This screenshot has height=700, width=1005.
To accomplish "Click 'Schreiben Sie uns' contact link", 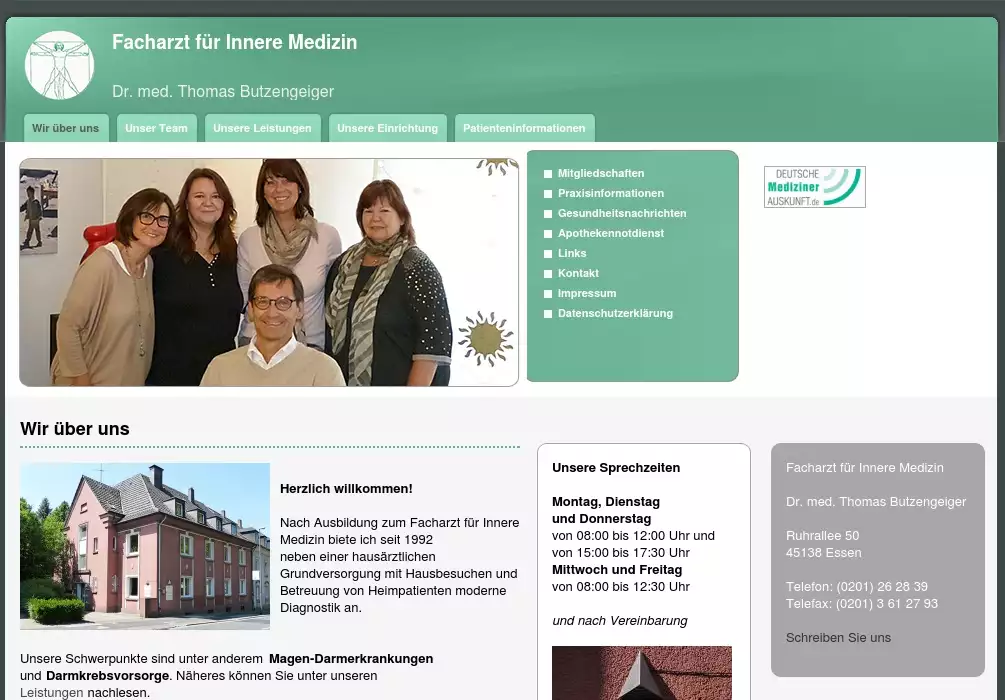I will (838, 637).
